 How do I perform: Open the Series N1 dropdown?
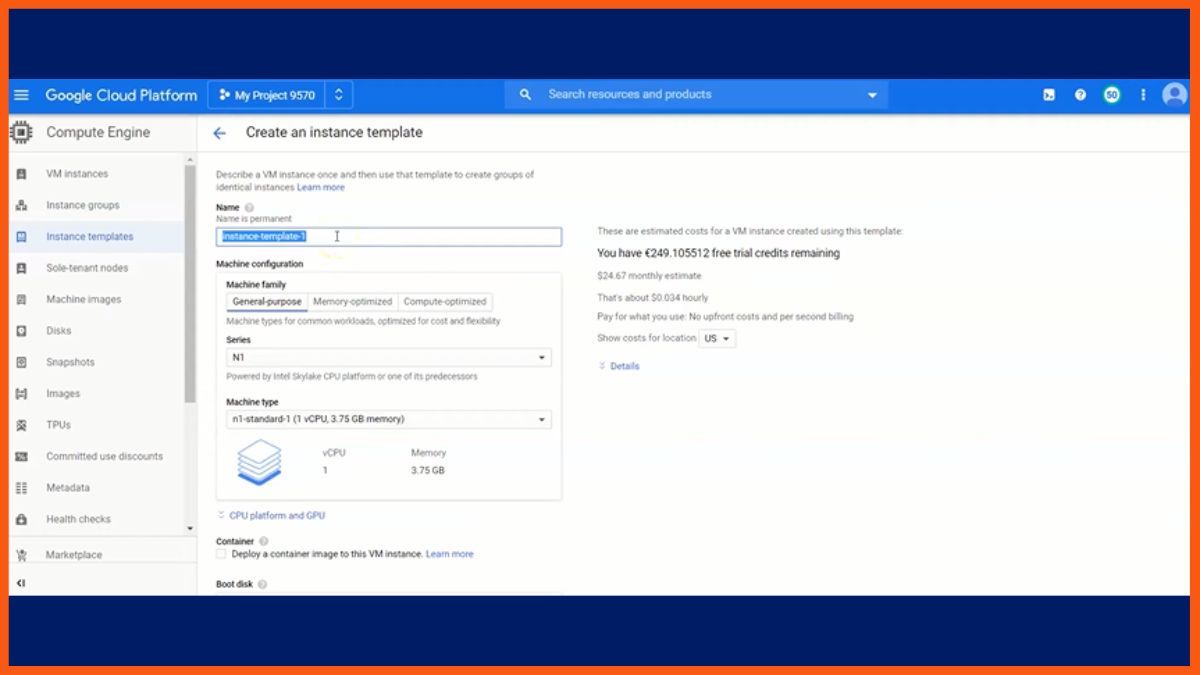[x=388, y=357]
